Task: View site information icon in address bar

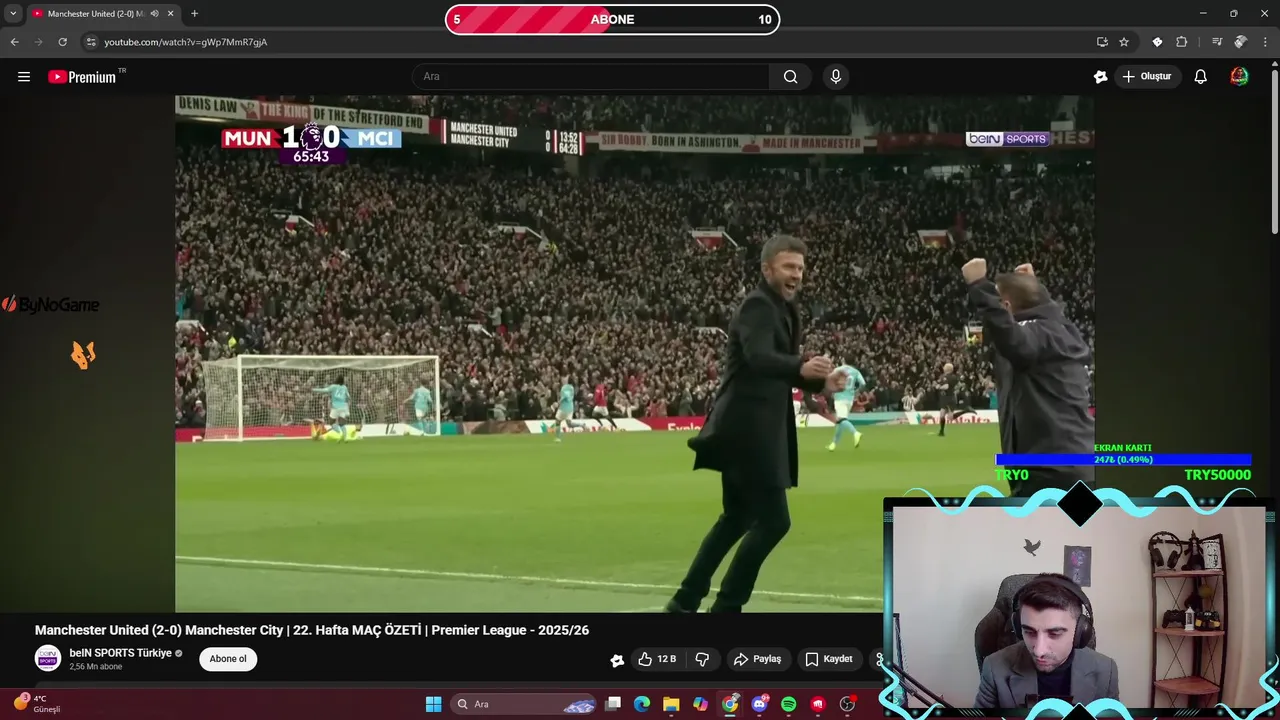Action: click(x=90, y=42)
